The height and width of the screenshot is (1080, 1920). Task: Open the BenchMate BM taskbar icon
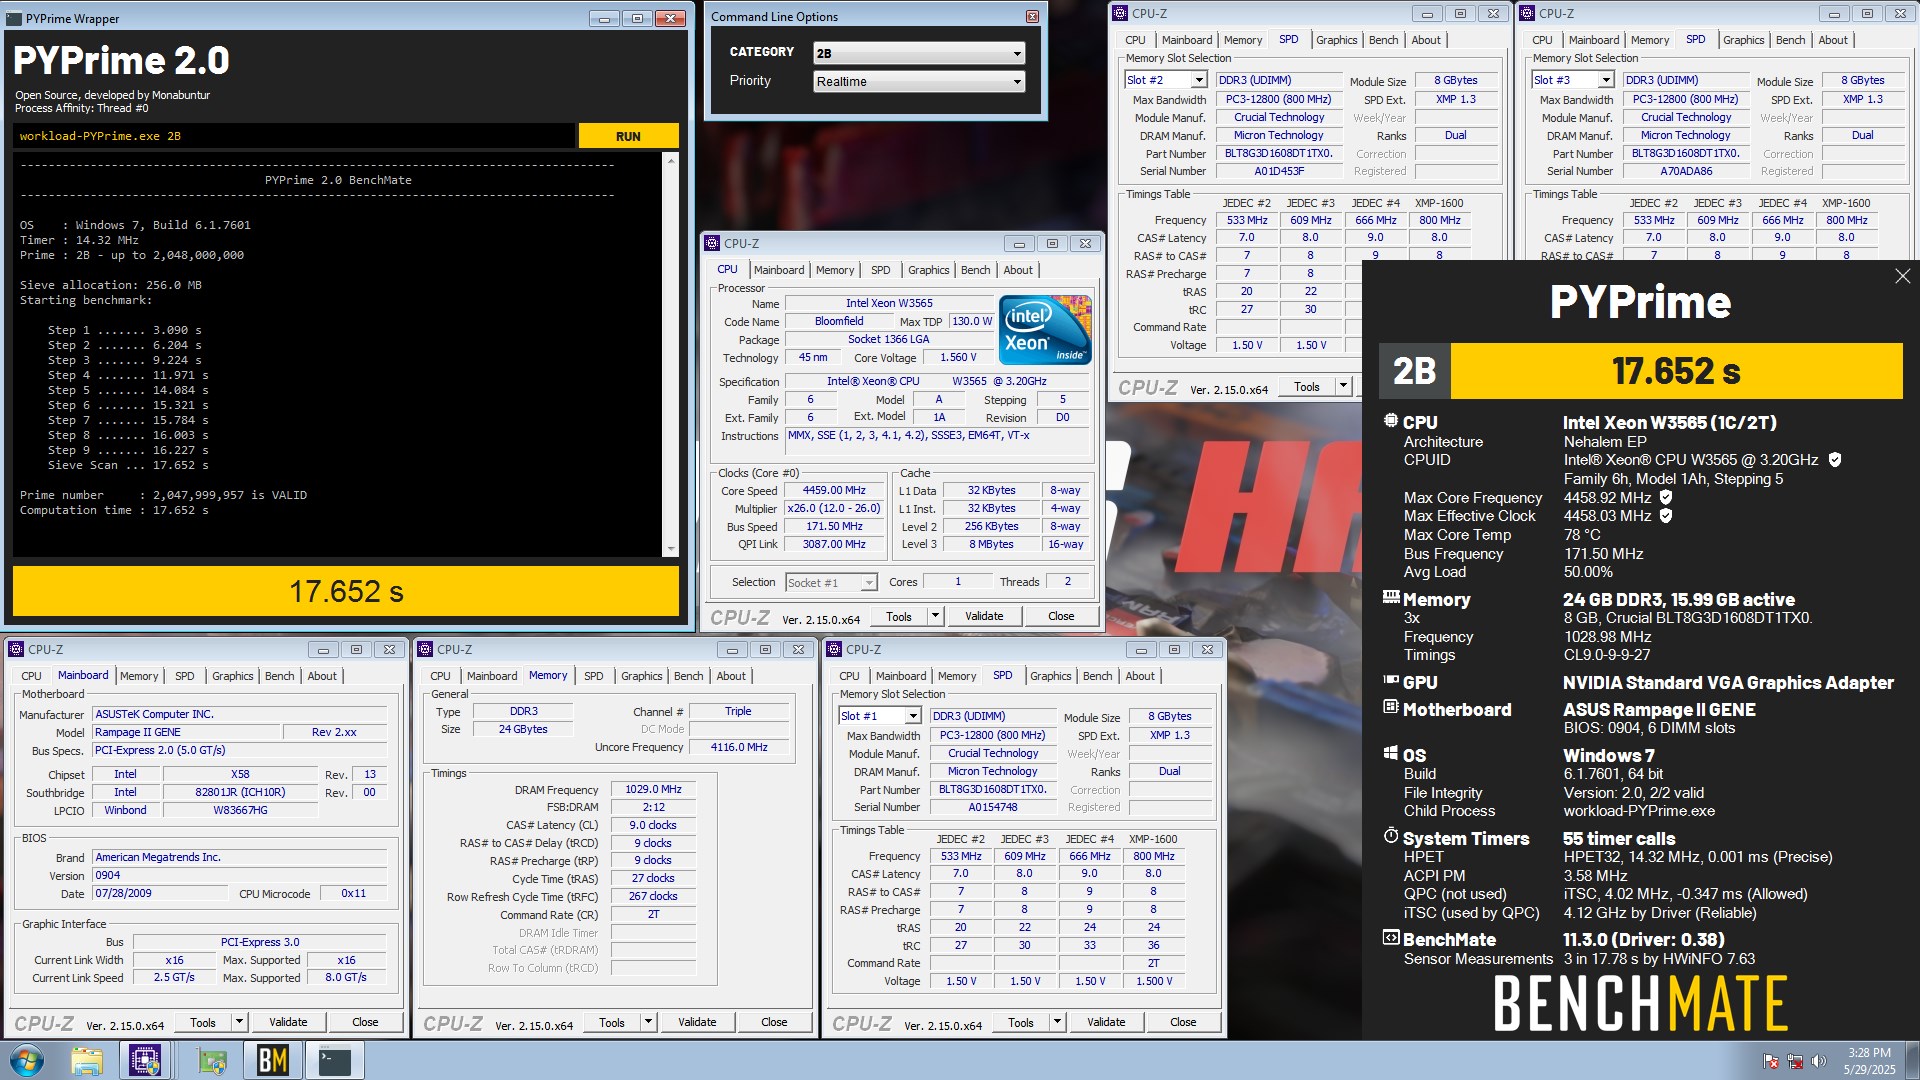tap(272, 1060)
